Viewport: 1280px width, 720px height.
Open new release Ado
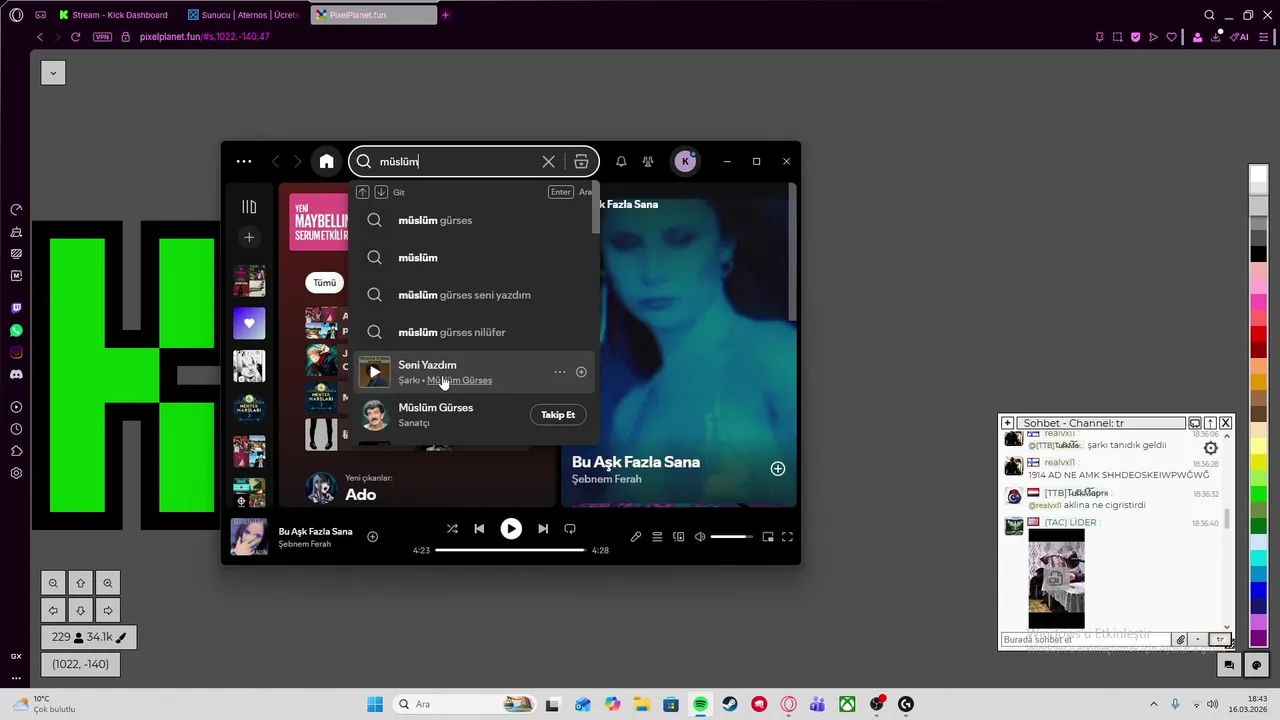[361, 495]
